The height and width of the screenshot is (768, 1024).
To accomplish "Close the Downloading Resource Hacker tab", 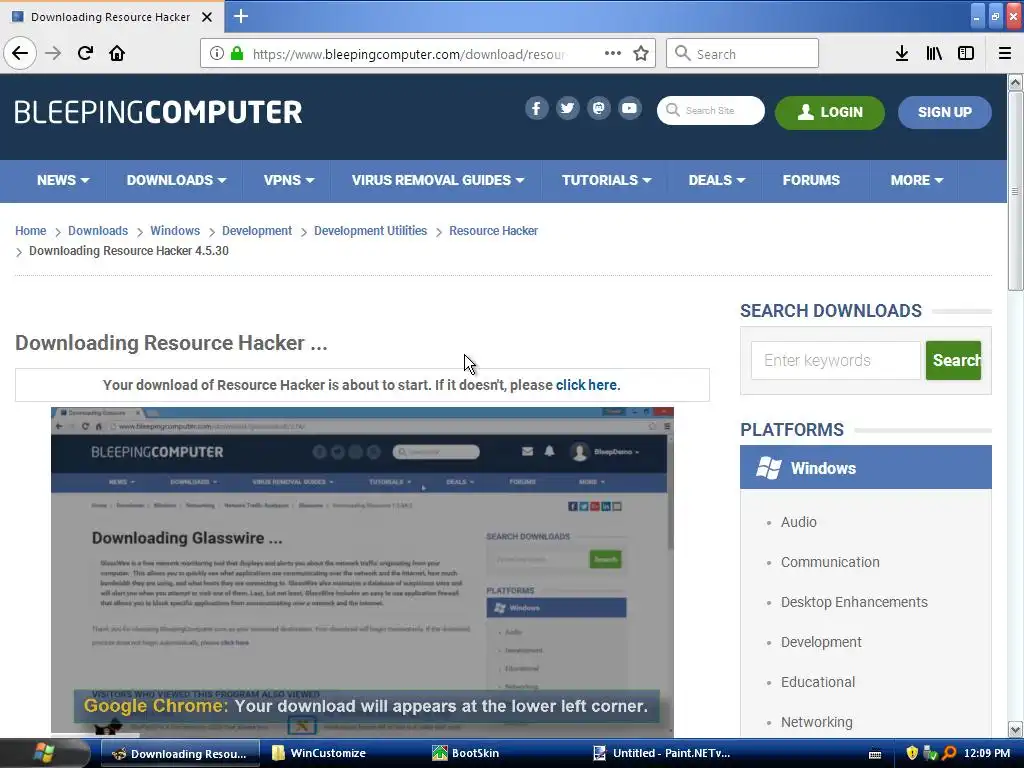I will [x=207, y=17].
